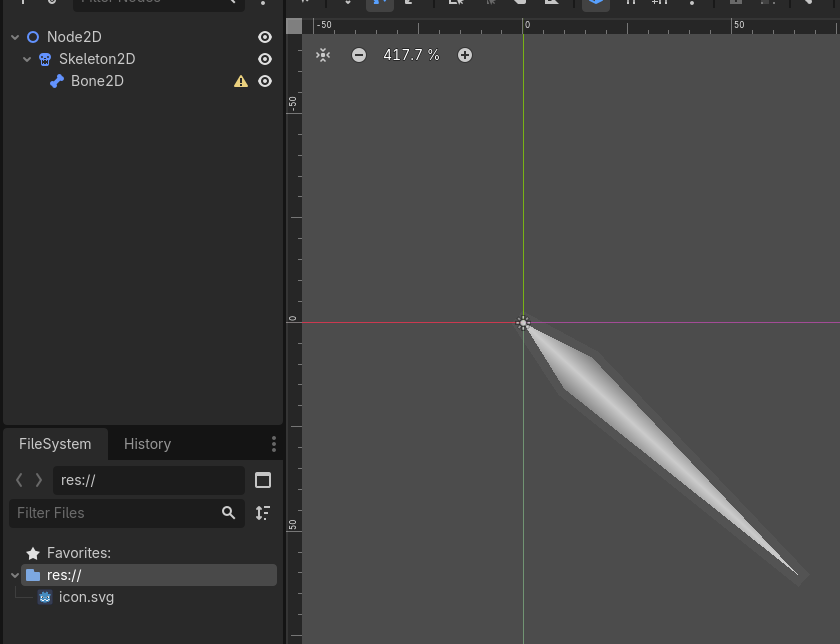Click the zoom out minus button
Viewport: 840px width, 644px height.
pyautogui.click(x=359, y=55)
